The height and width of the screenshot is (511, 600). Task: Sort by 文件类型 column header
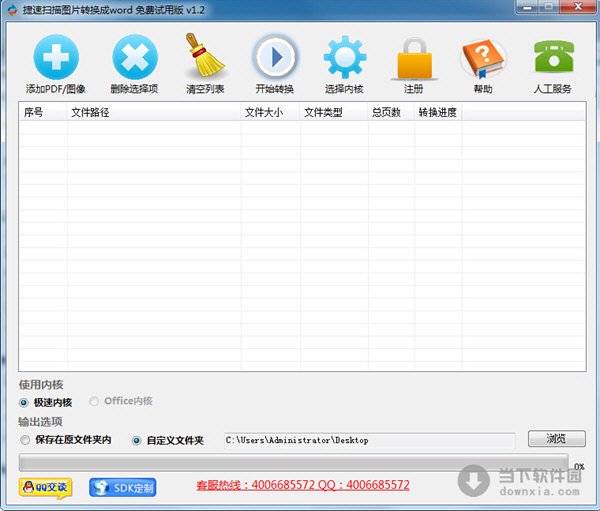(x=334, y=112)
